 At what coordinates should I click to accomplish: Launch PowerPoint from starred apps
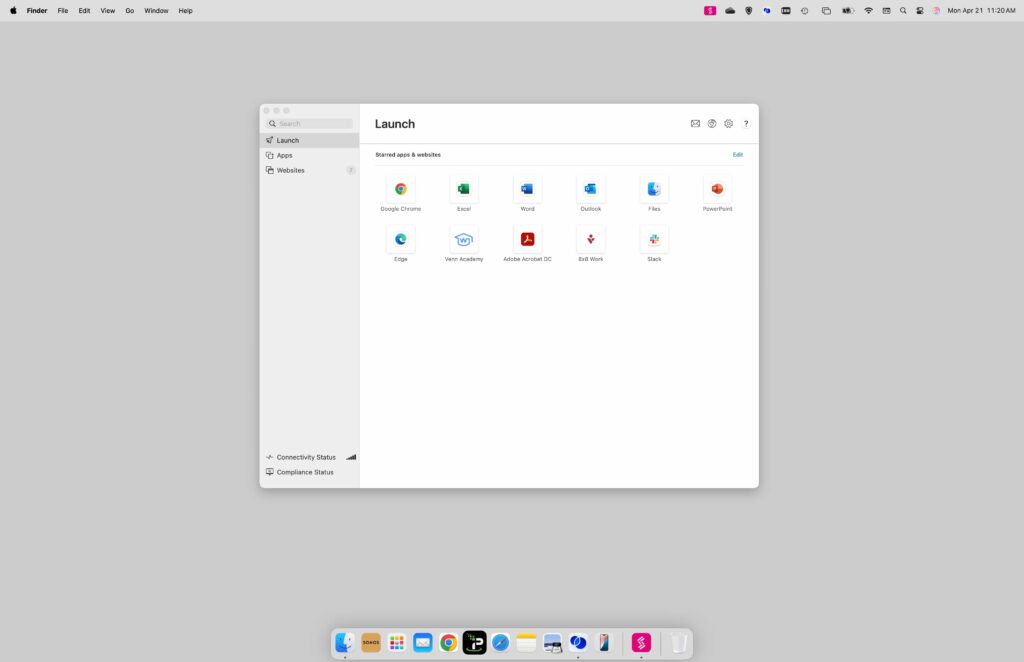point(717,189)
